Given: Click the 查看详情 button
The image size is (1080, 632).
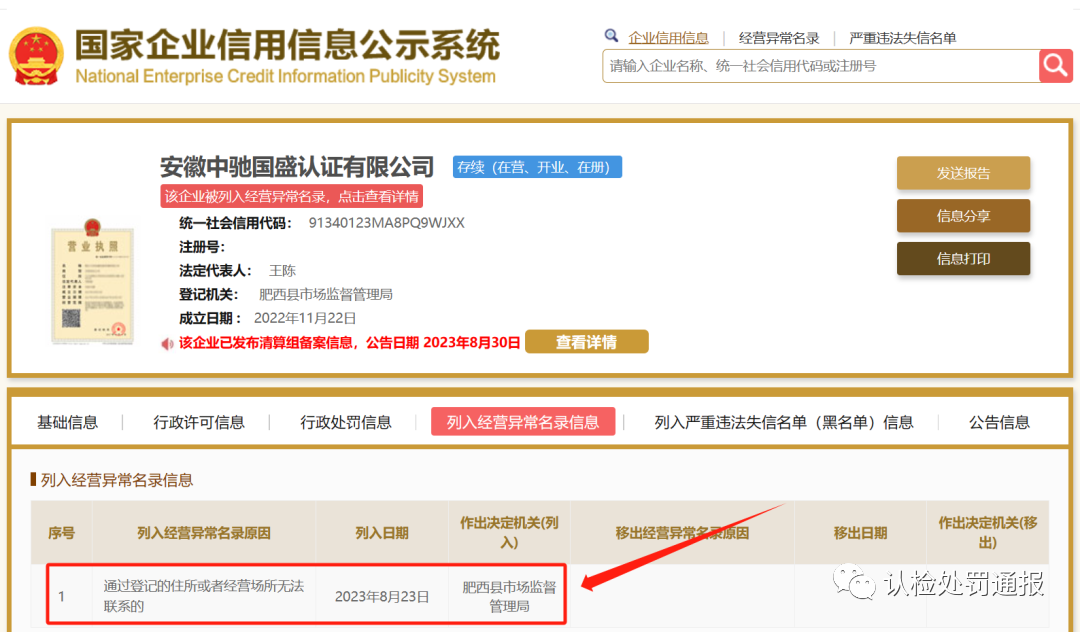Looking at the screenshot, I should click(586, 341).
